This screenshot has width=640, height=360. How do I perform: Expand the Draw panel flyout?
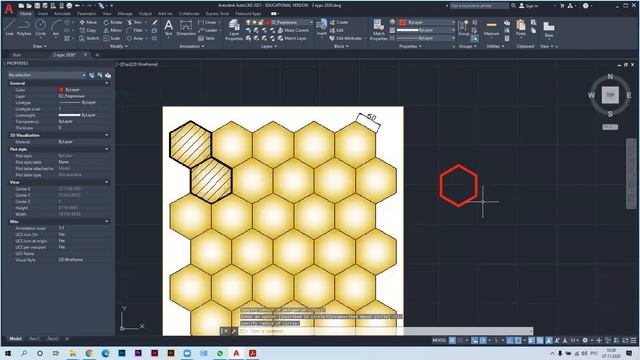(x=40, y=47)
